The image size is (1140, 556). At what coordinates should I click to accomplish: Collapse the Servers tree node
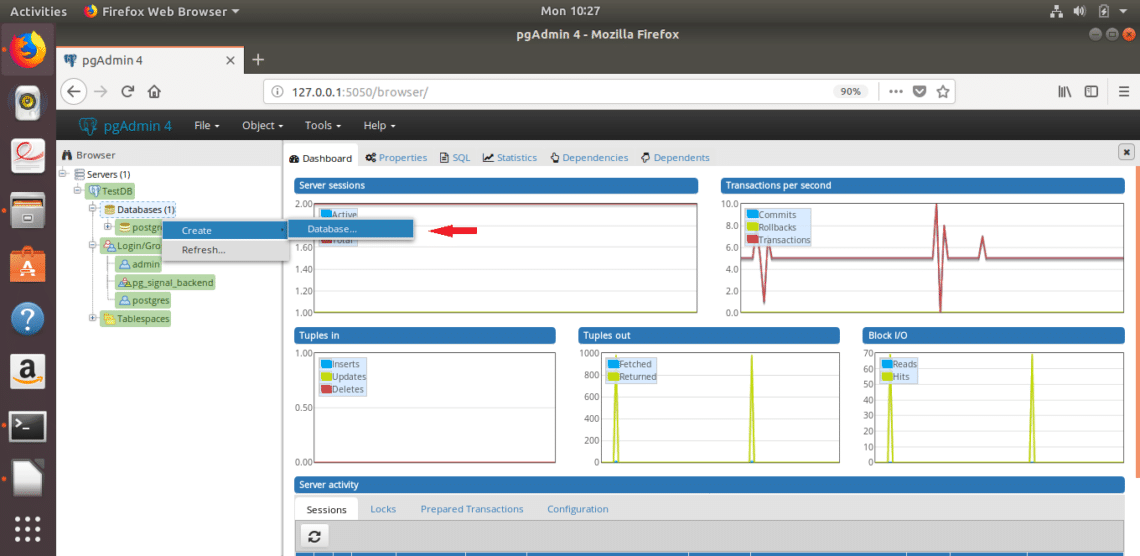coord(64,174)
